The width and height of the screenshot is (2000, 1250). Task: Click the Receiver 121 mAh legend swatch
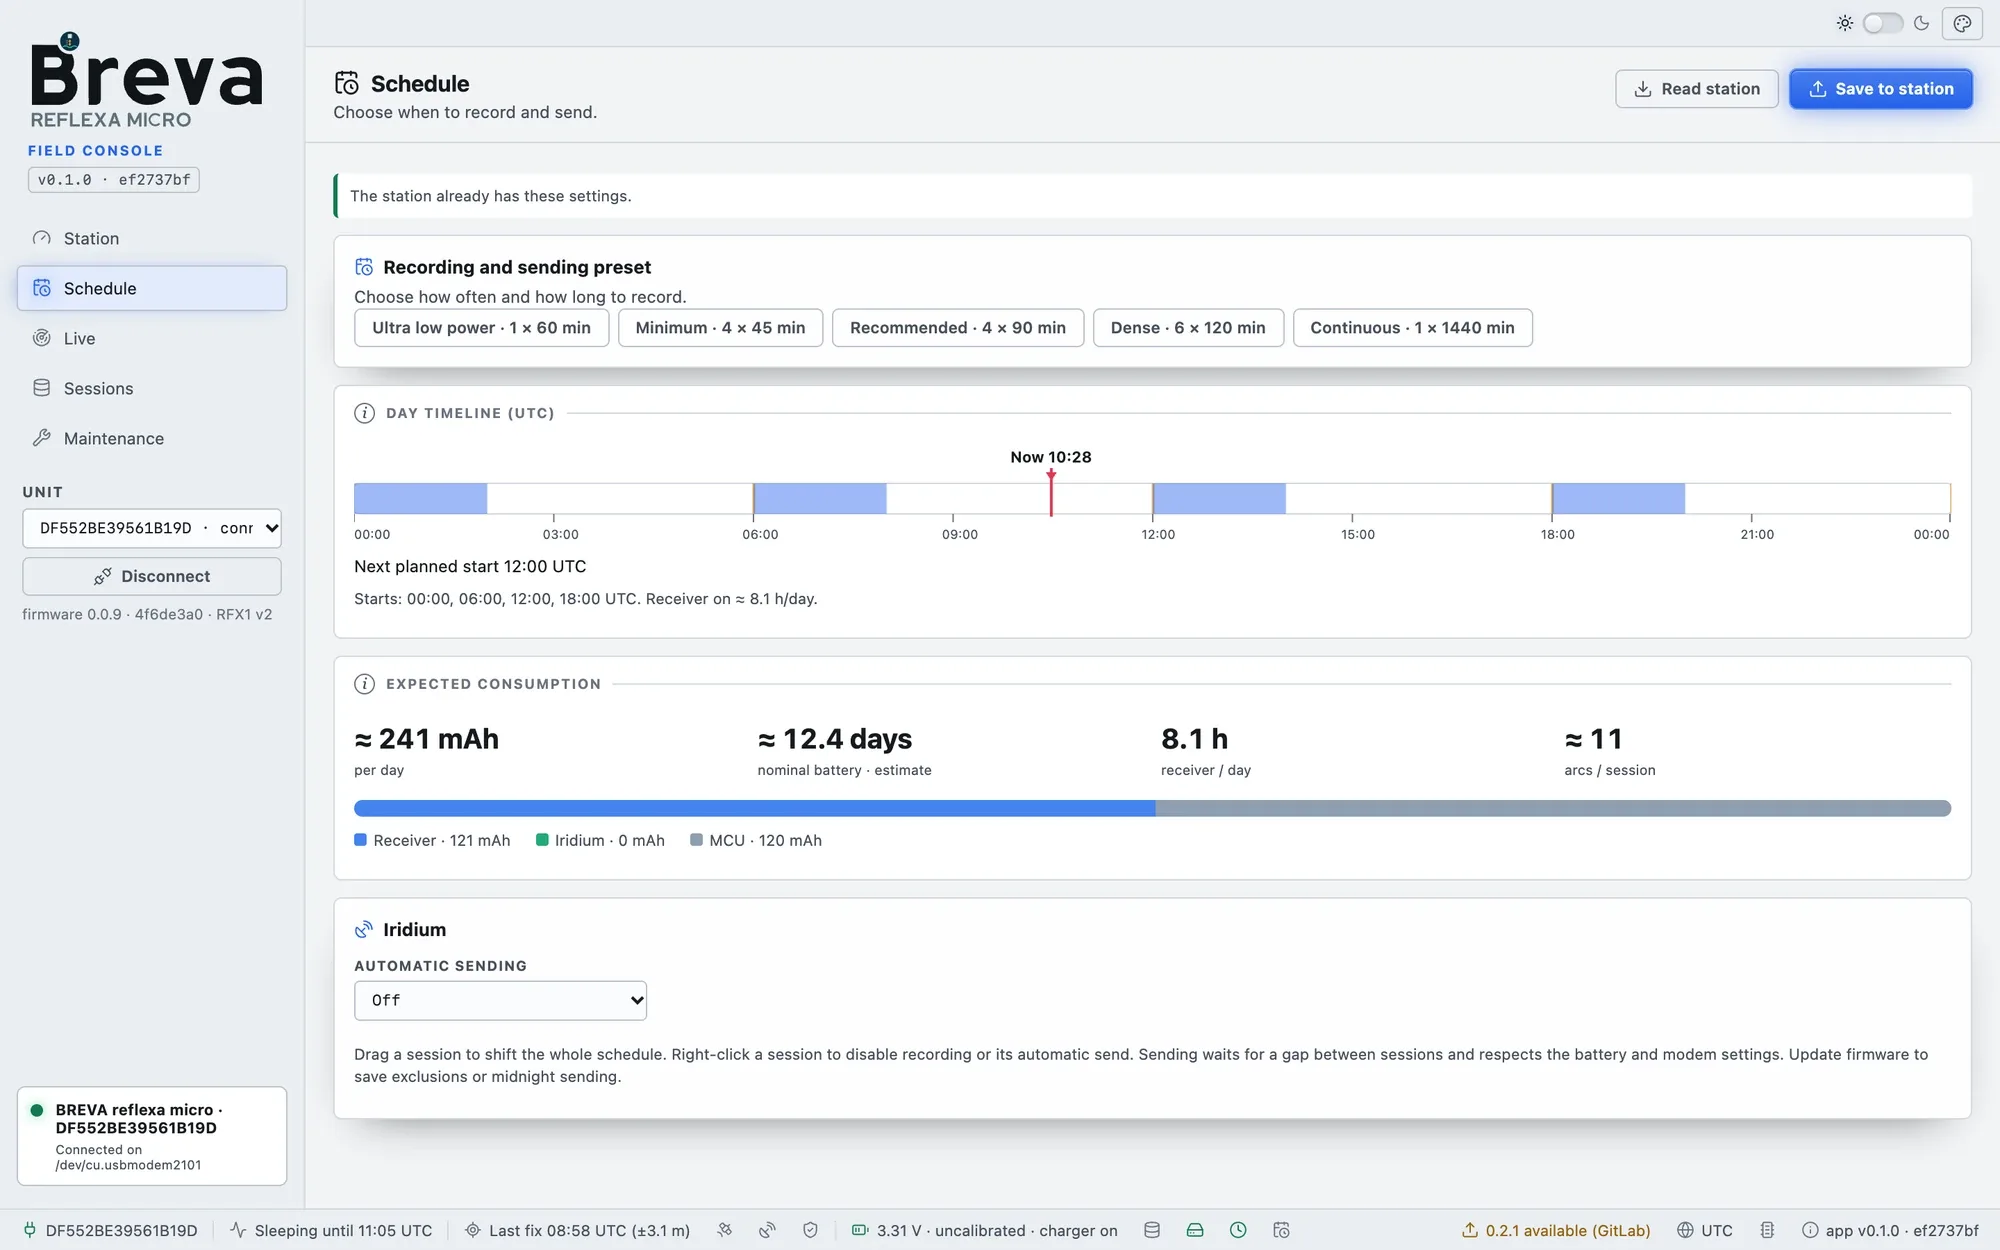pyautogui.click(x=361, y=840)
